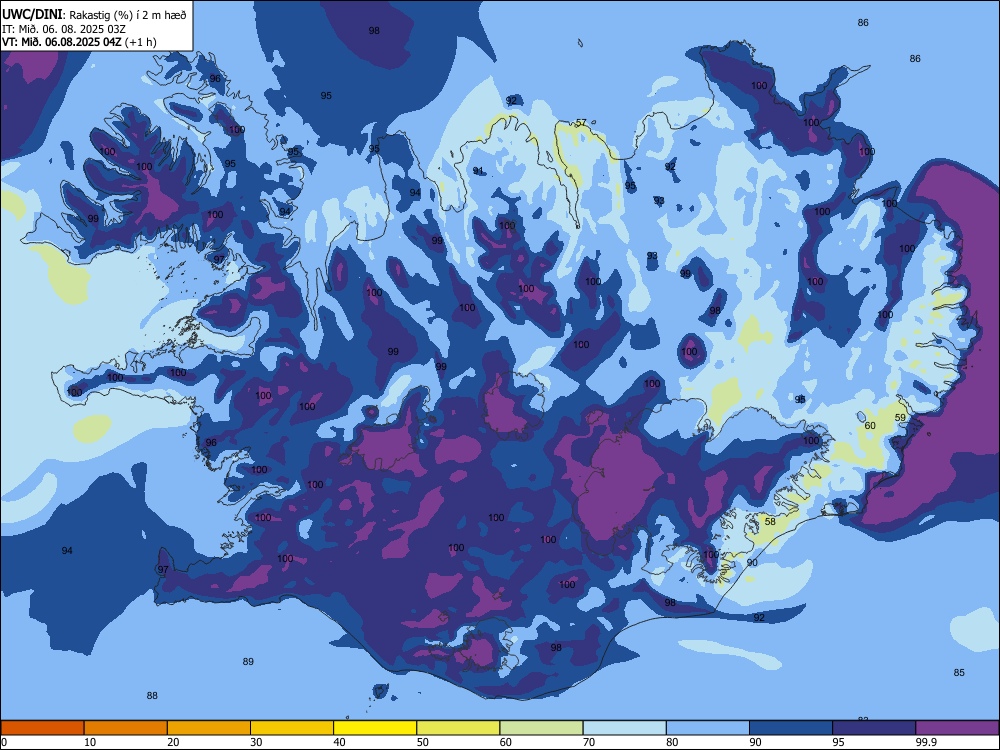Select the medium blue 80–90 legend swatch
The image size is (1000, 750).
[708, 728]
